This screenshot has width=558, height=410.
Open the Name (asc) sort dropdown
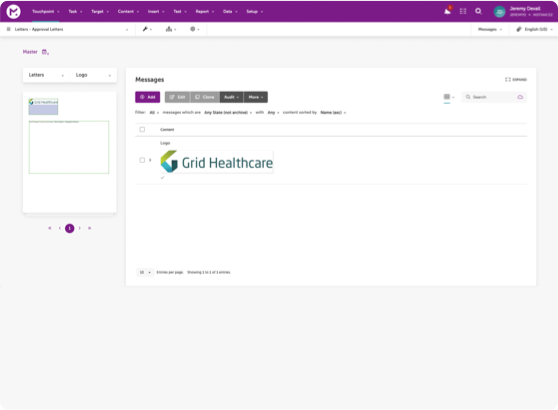(333, 112)
